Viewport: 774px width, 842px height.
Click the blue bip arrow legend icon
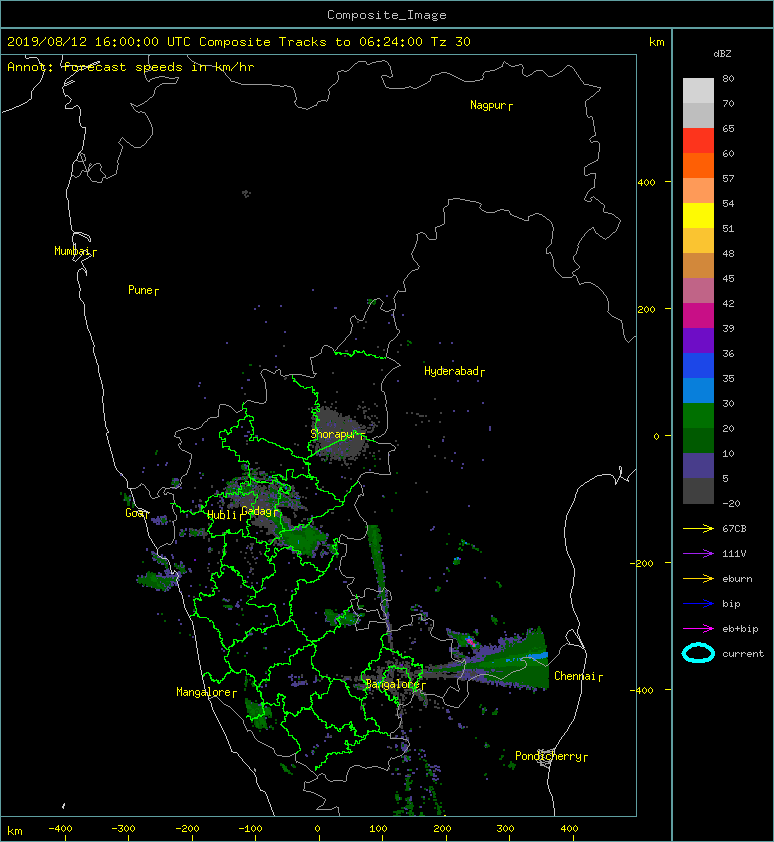point(698,604)
